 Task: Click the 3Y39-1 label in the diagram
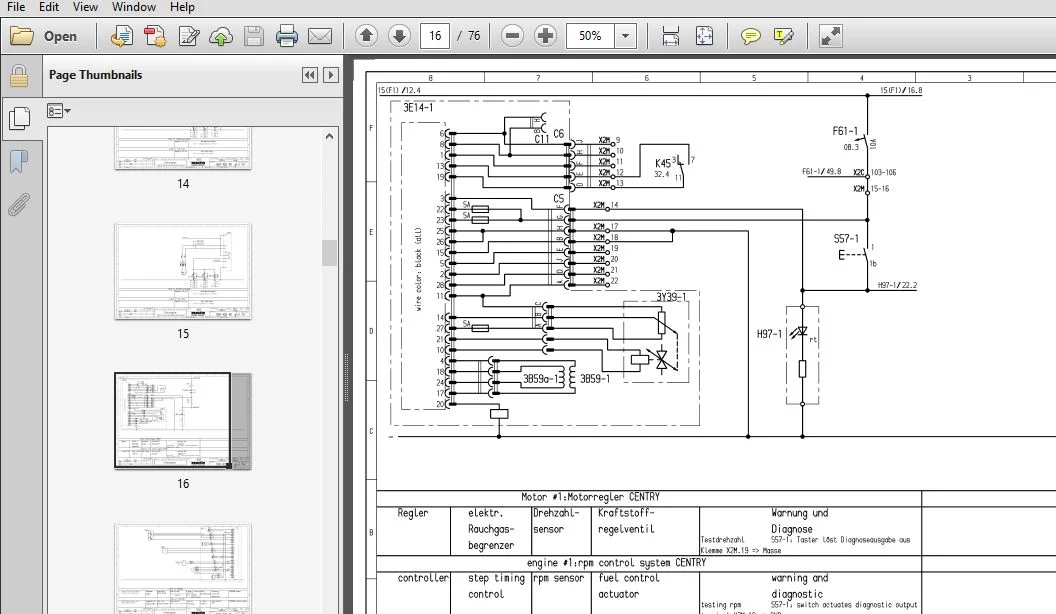pyautogui.click(x=671, y=297)
